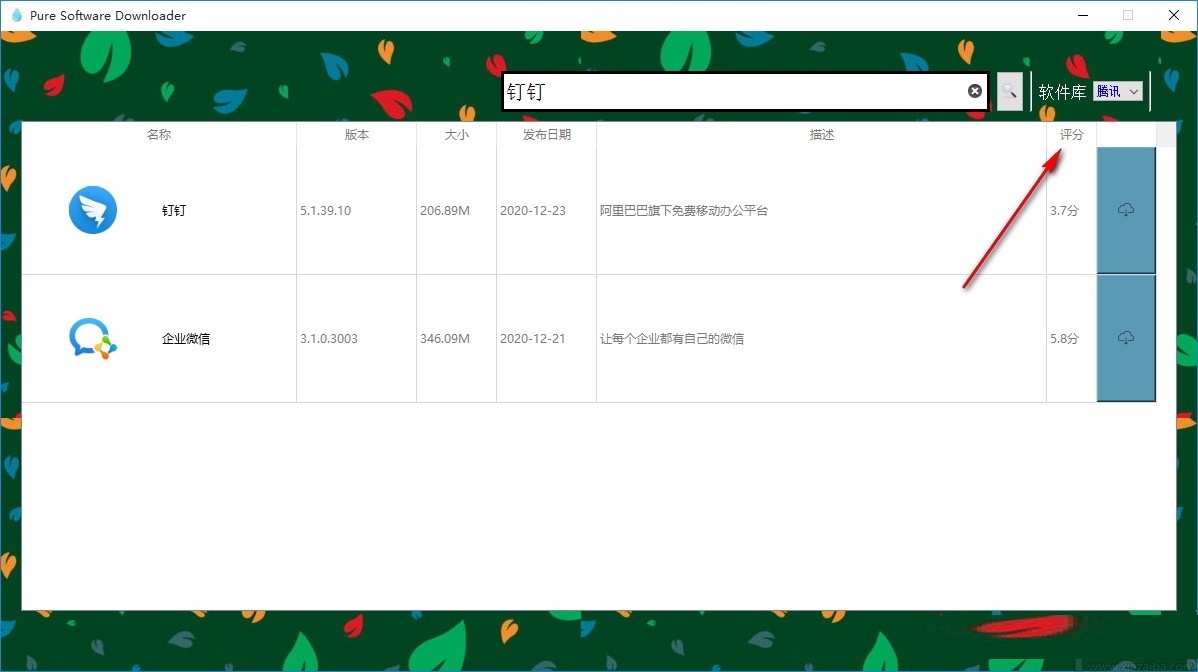The image size is (1198, 672).
Task: Clear the search box with the X icon
Action: 974,91
